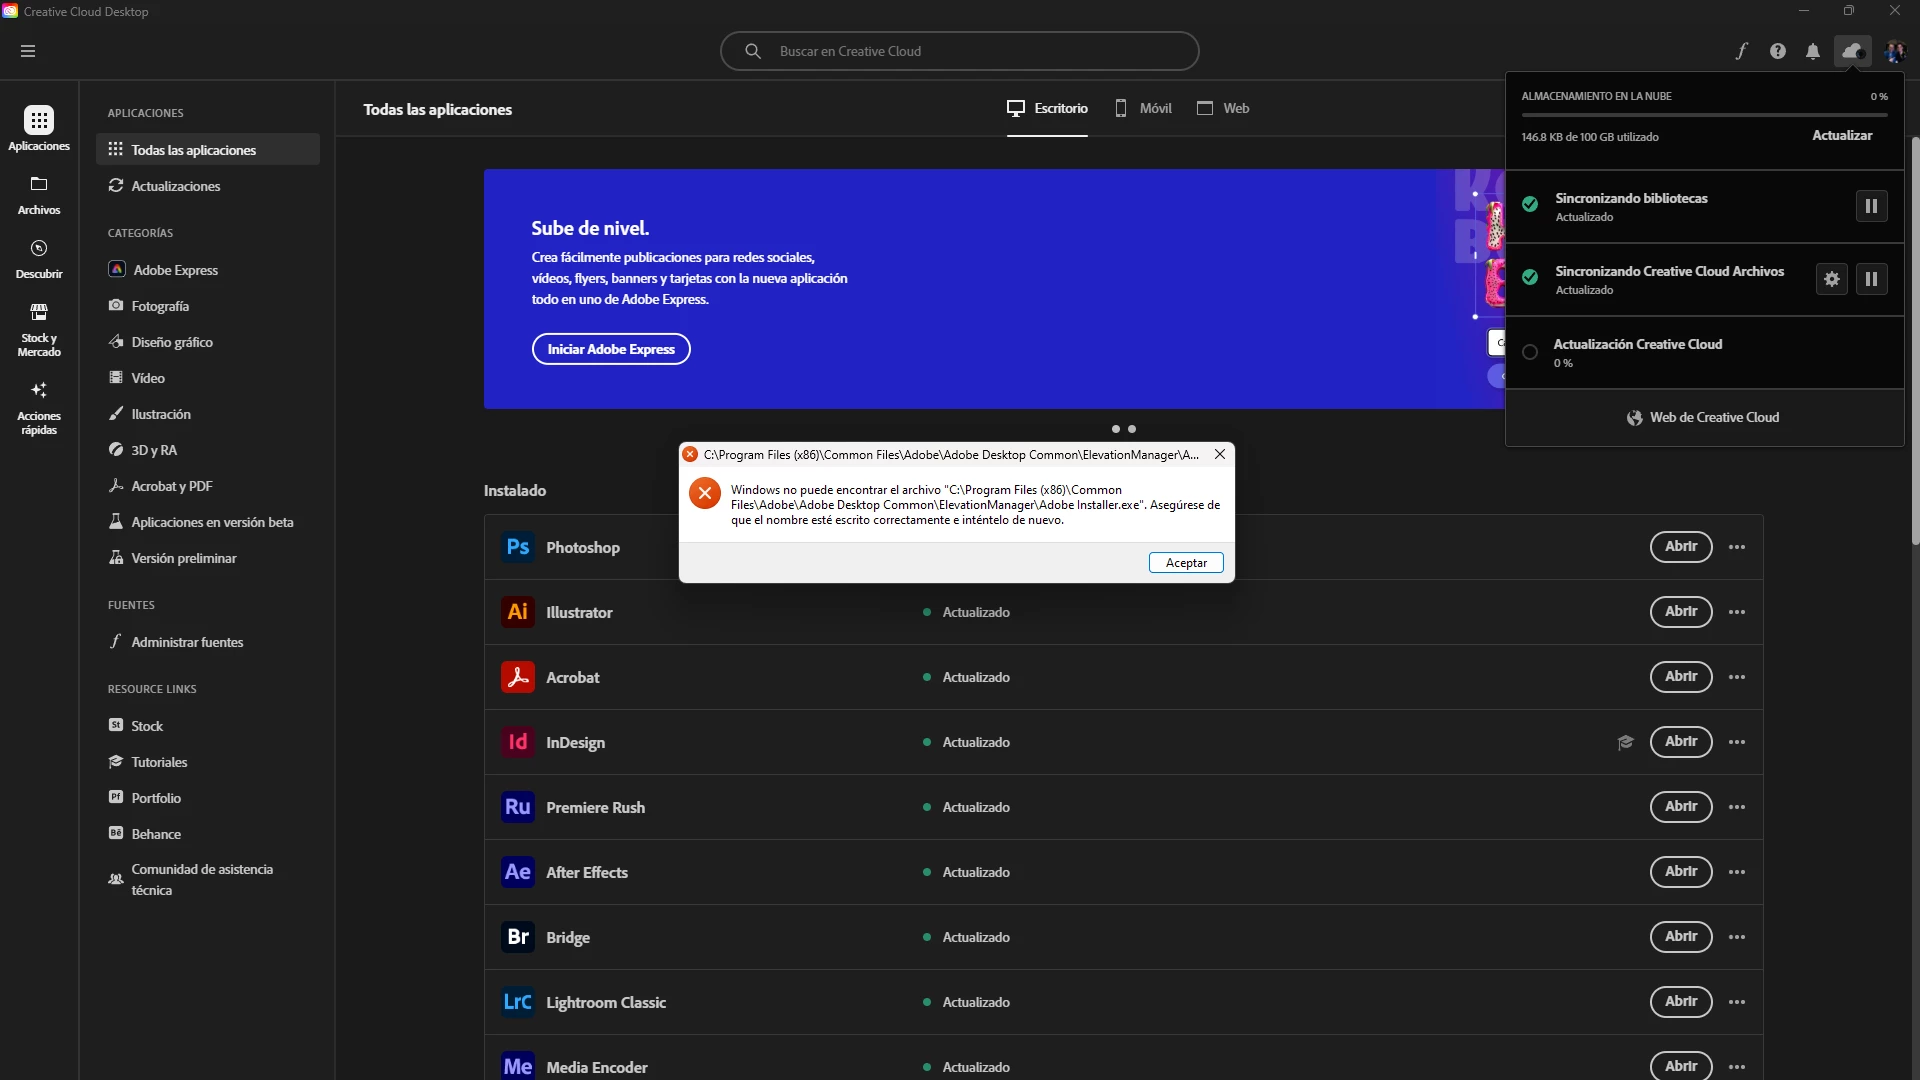
Task: Click the help question mark icon
Action: [1777, 51]
